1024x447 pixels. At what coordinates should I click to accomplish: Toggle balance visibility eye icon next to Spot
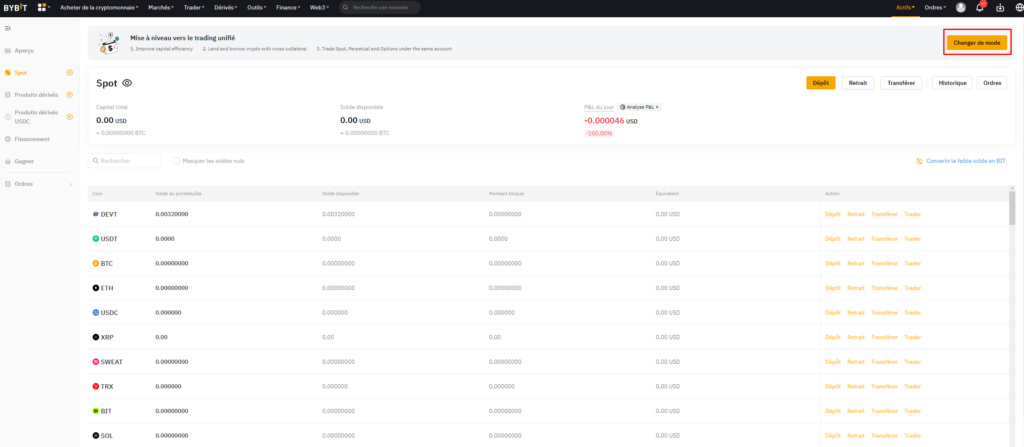pos(127,83)
